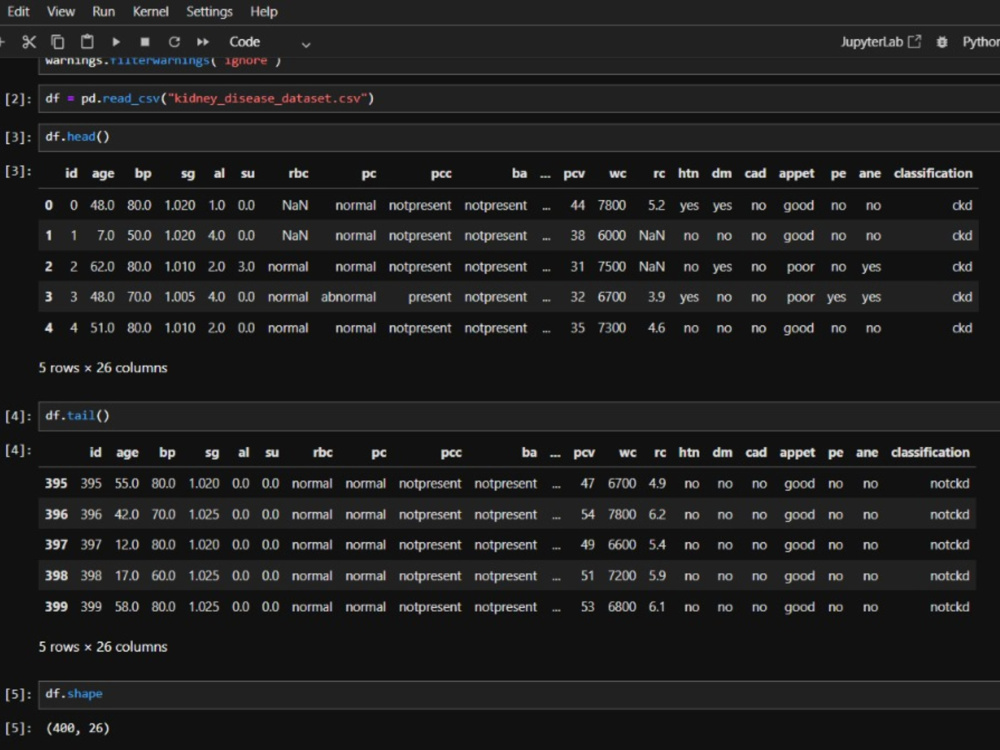1000x750 pixels.
Task: Click the Python kernel name
Action: [x=981, y=42]
